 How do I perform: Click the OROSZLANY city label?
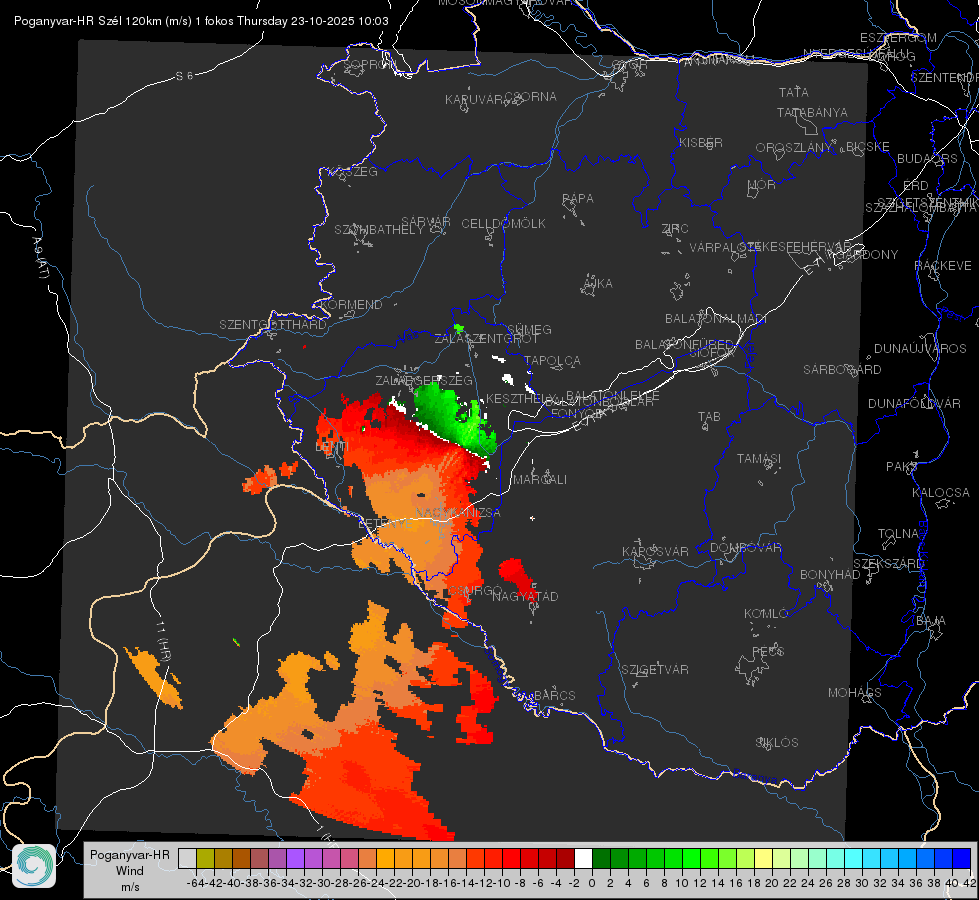pyautogui.click(x=794, y=148)
